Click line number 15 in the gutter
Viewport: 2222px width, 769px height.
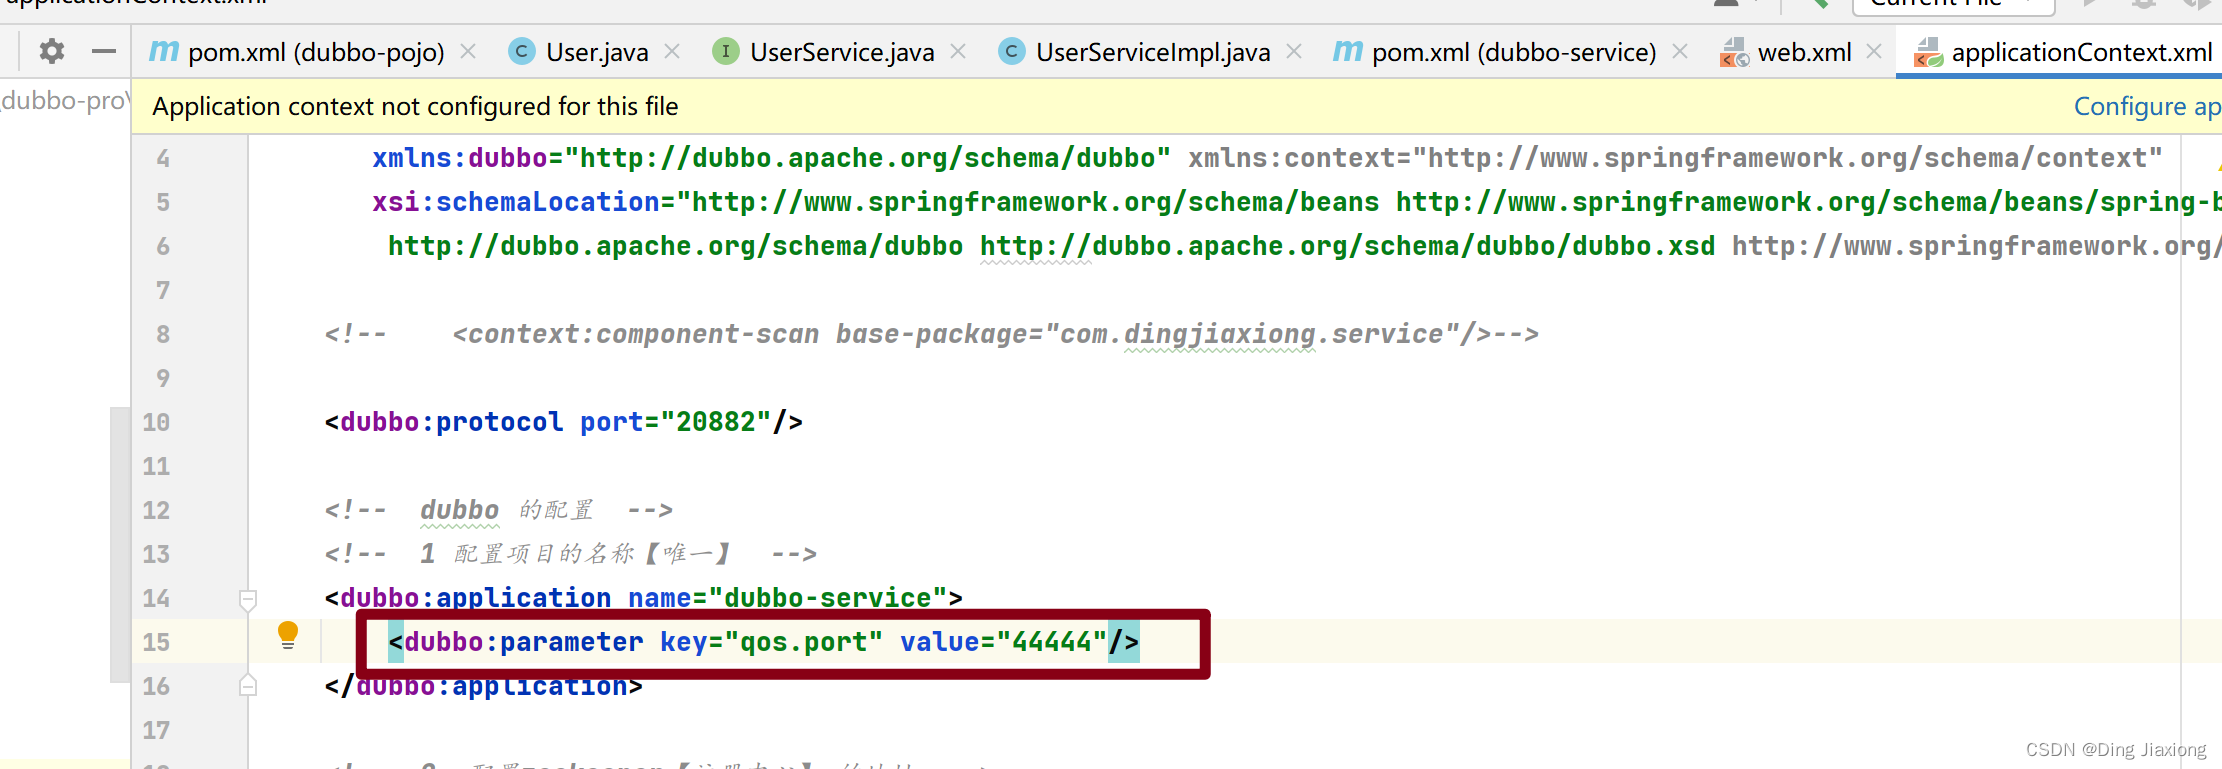[156, 642]
